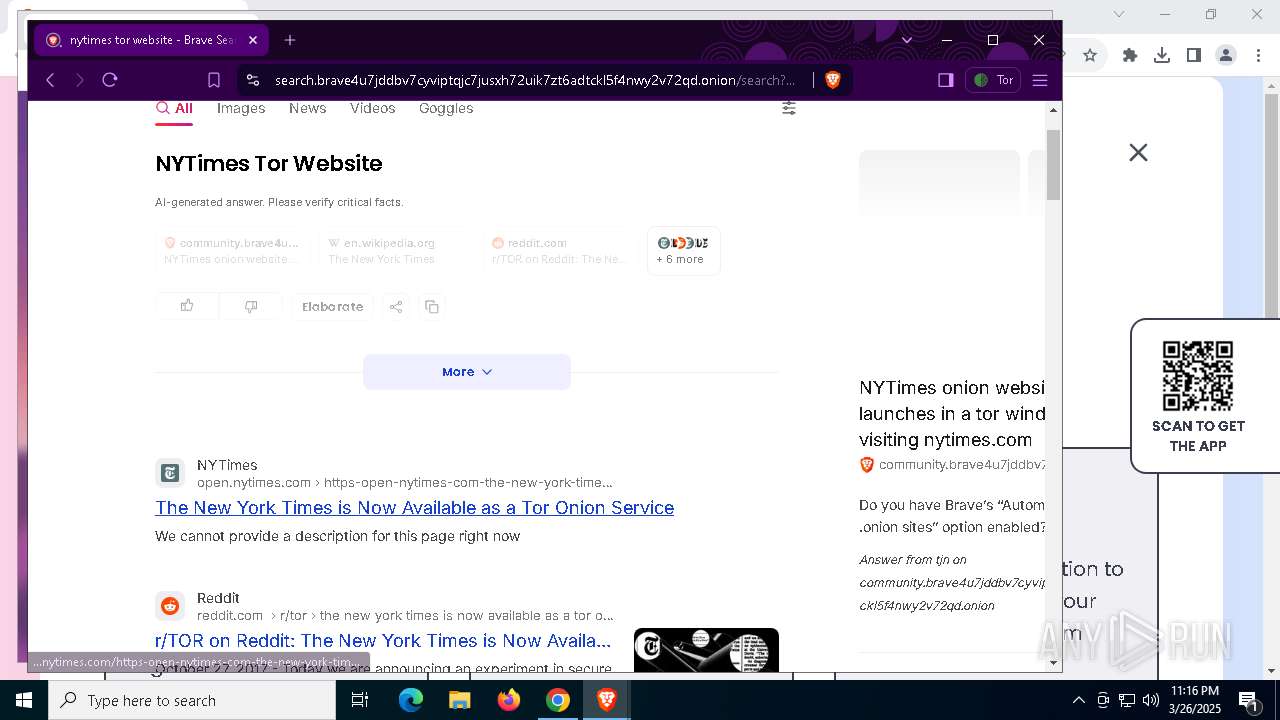Open NYTimes Tor Onion Service result

point(414,507)
